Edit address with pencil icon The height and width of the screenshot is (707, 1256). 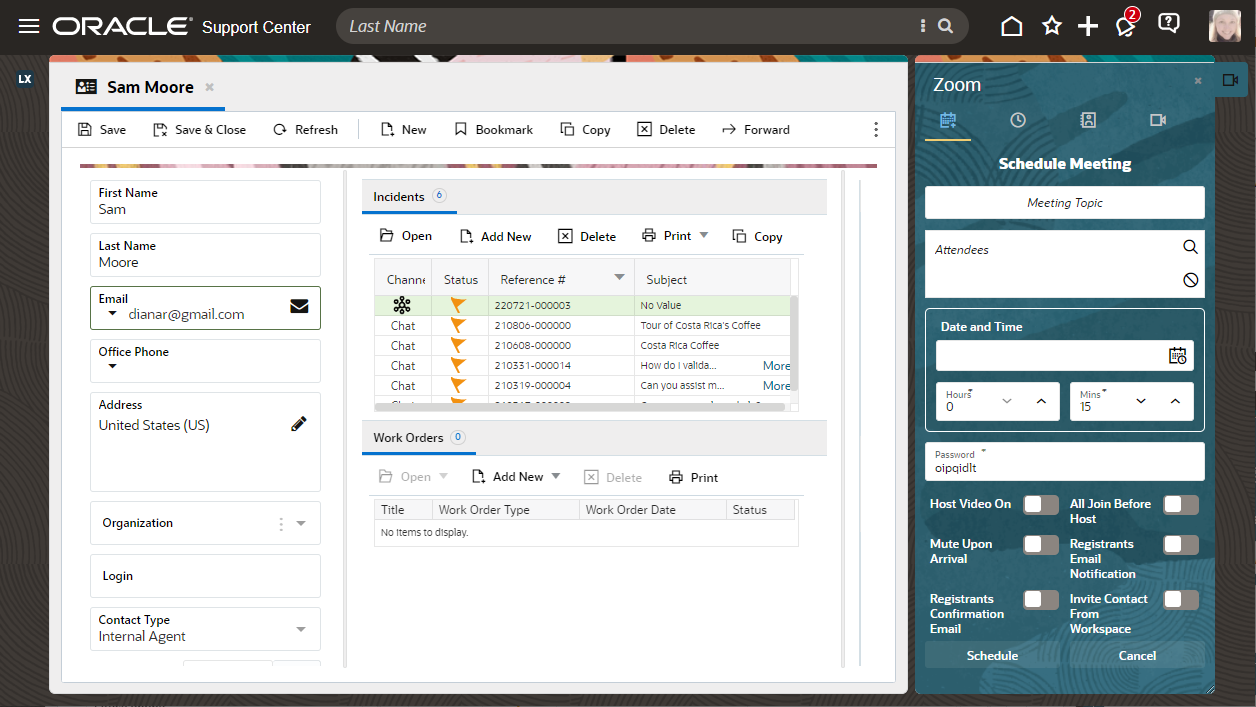coord(299,424)
